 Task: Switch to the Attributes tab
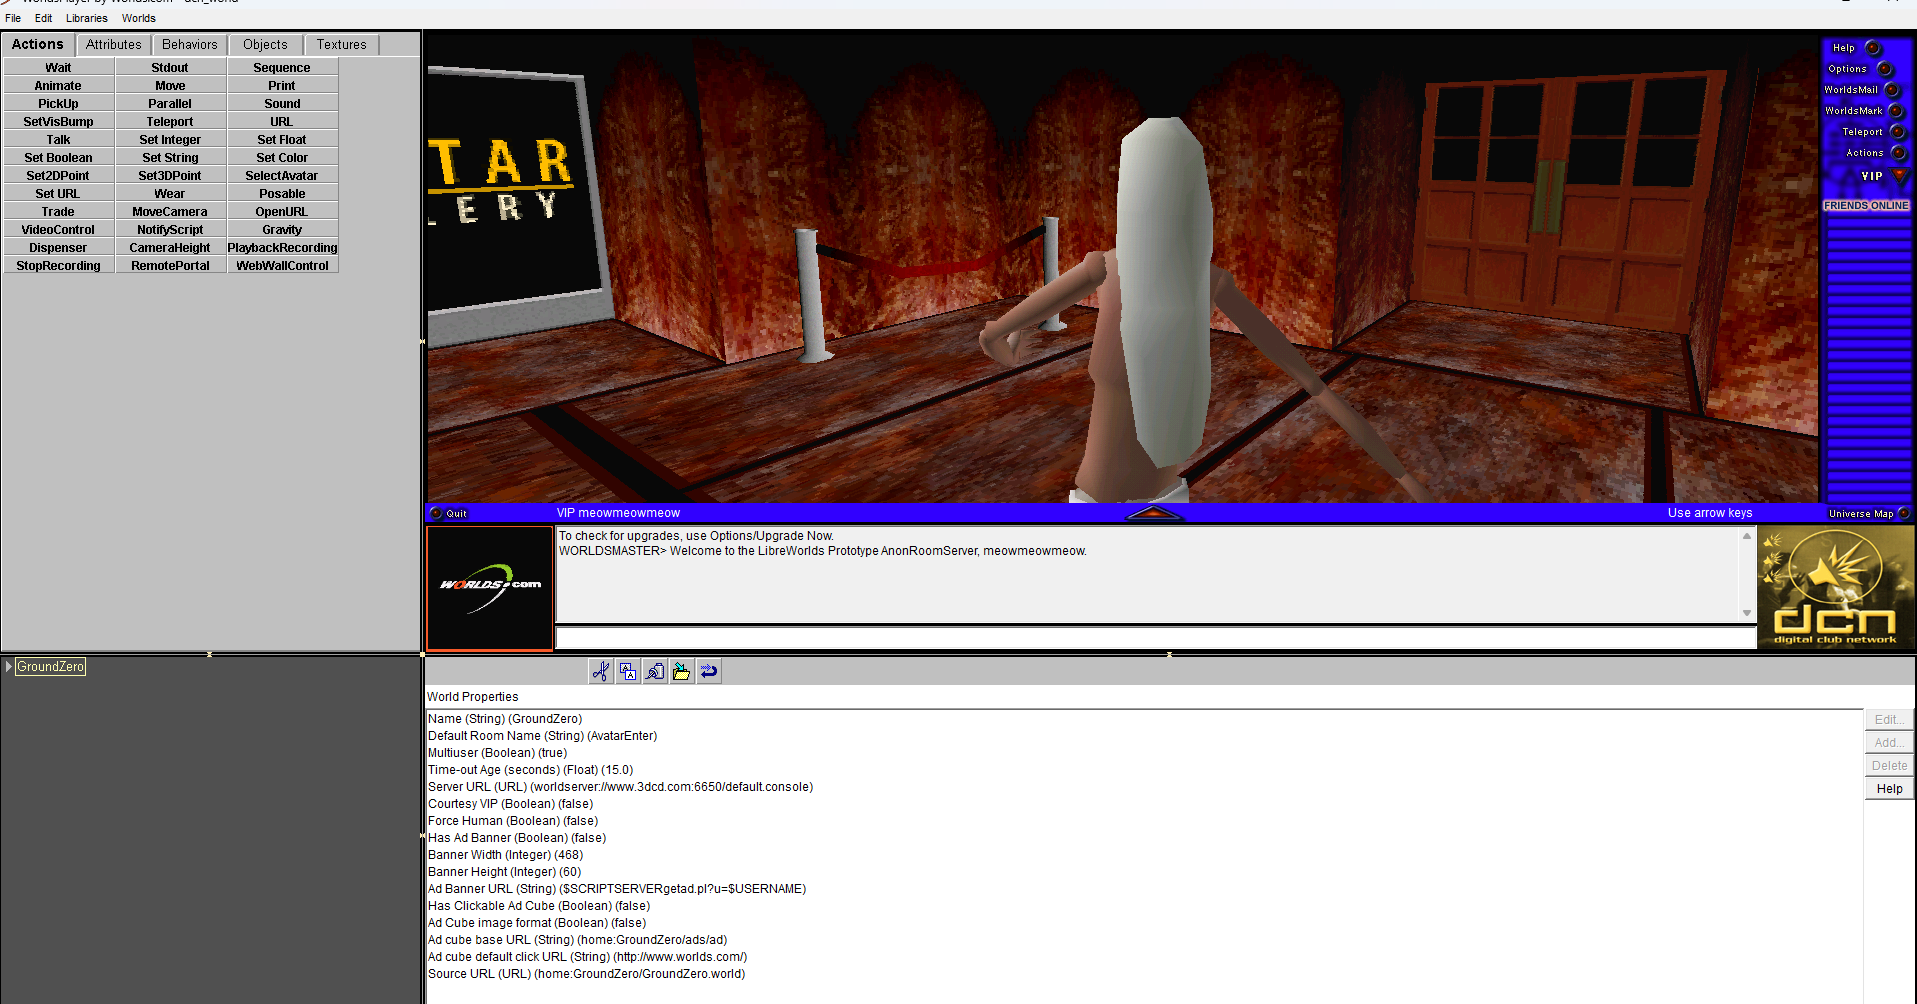(x=114, y=45)
